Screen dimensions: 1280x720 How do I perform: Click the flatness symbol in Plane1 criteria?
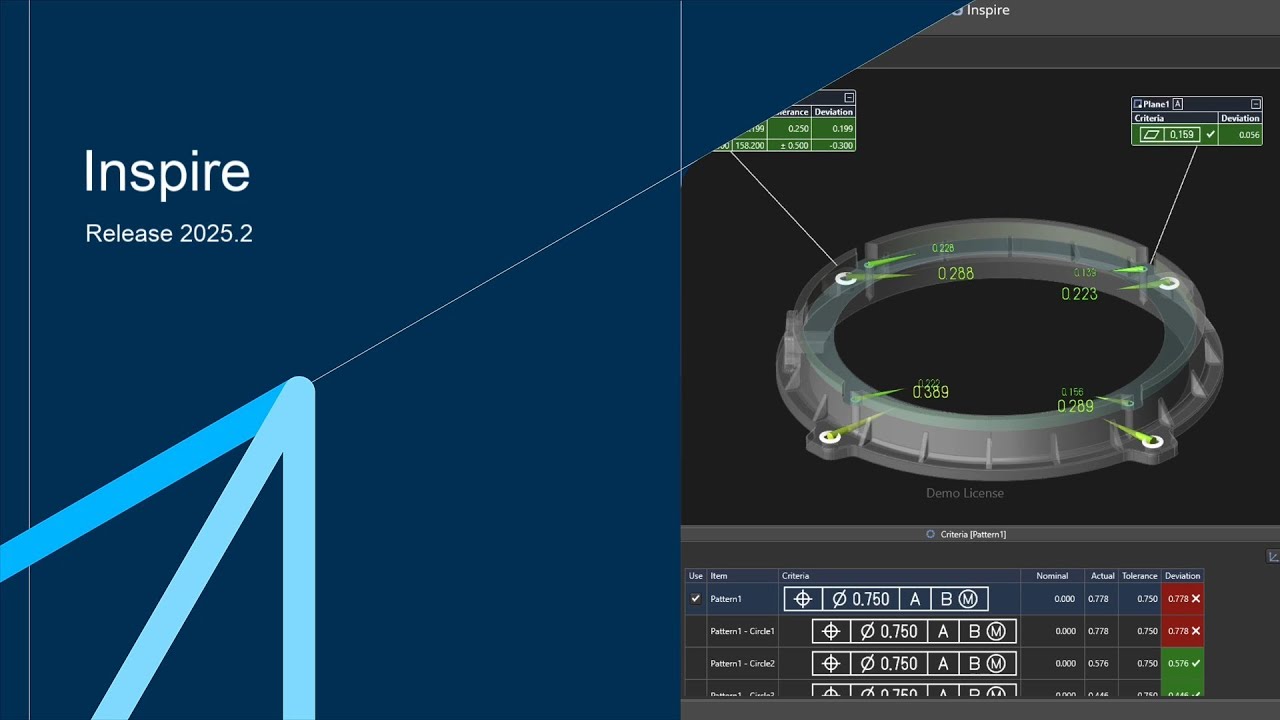tap(1151, 134)
